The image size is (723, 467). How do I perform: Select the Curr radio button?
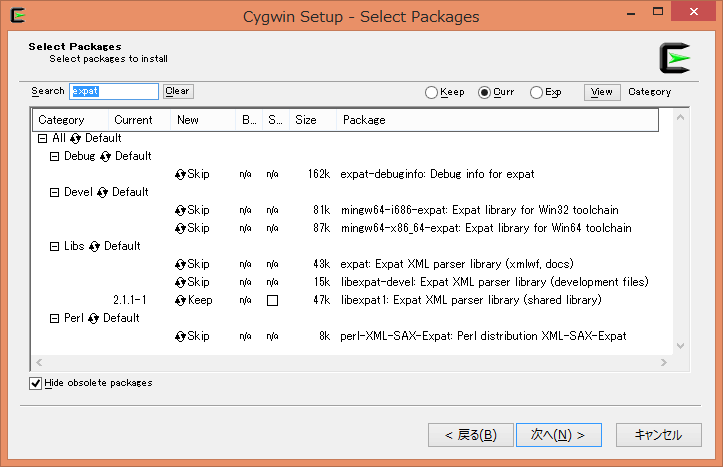[484, 92]
